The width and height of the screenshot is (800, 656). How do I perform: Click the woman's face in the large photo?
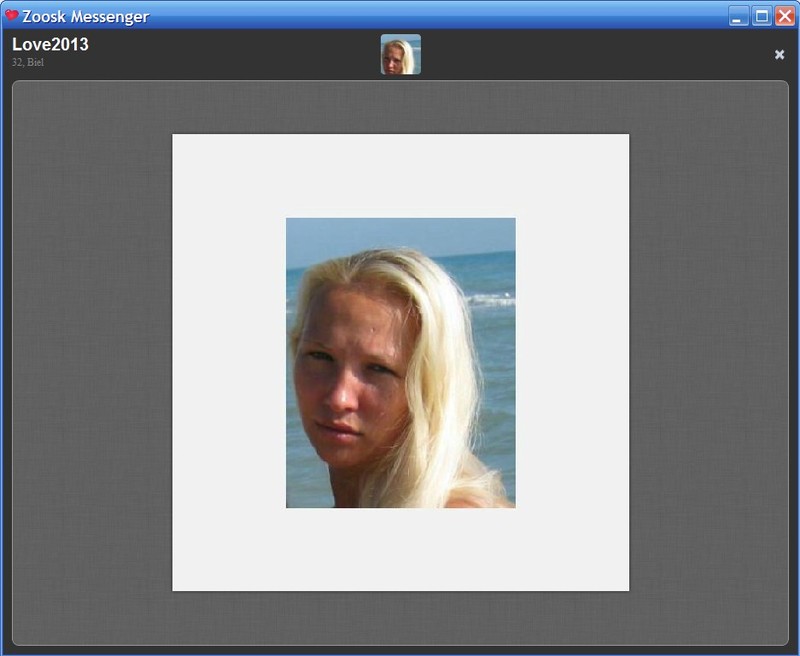coord(352,377)
